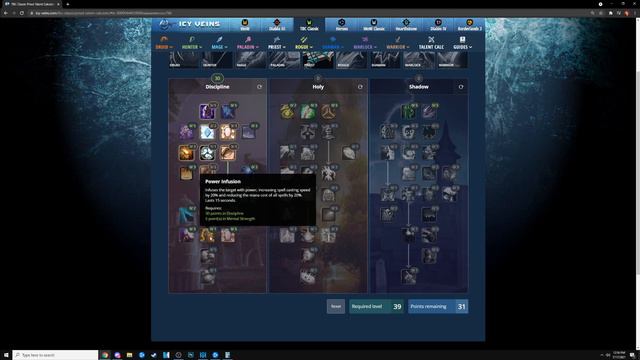Select Focused Power talent in Discipline
The height and width of the screenshot is (360, 640).
187,215
